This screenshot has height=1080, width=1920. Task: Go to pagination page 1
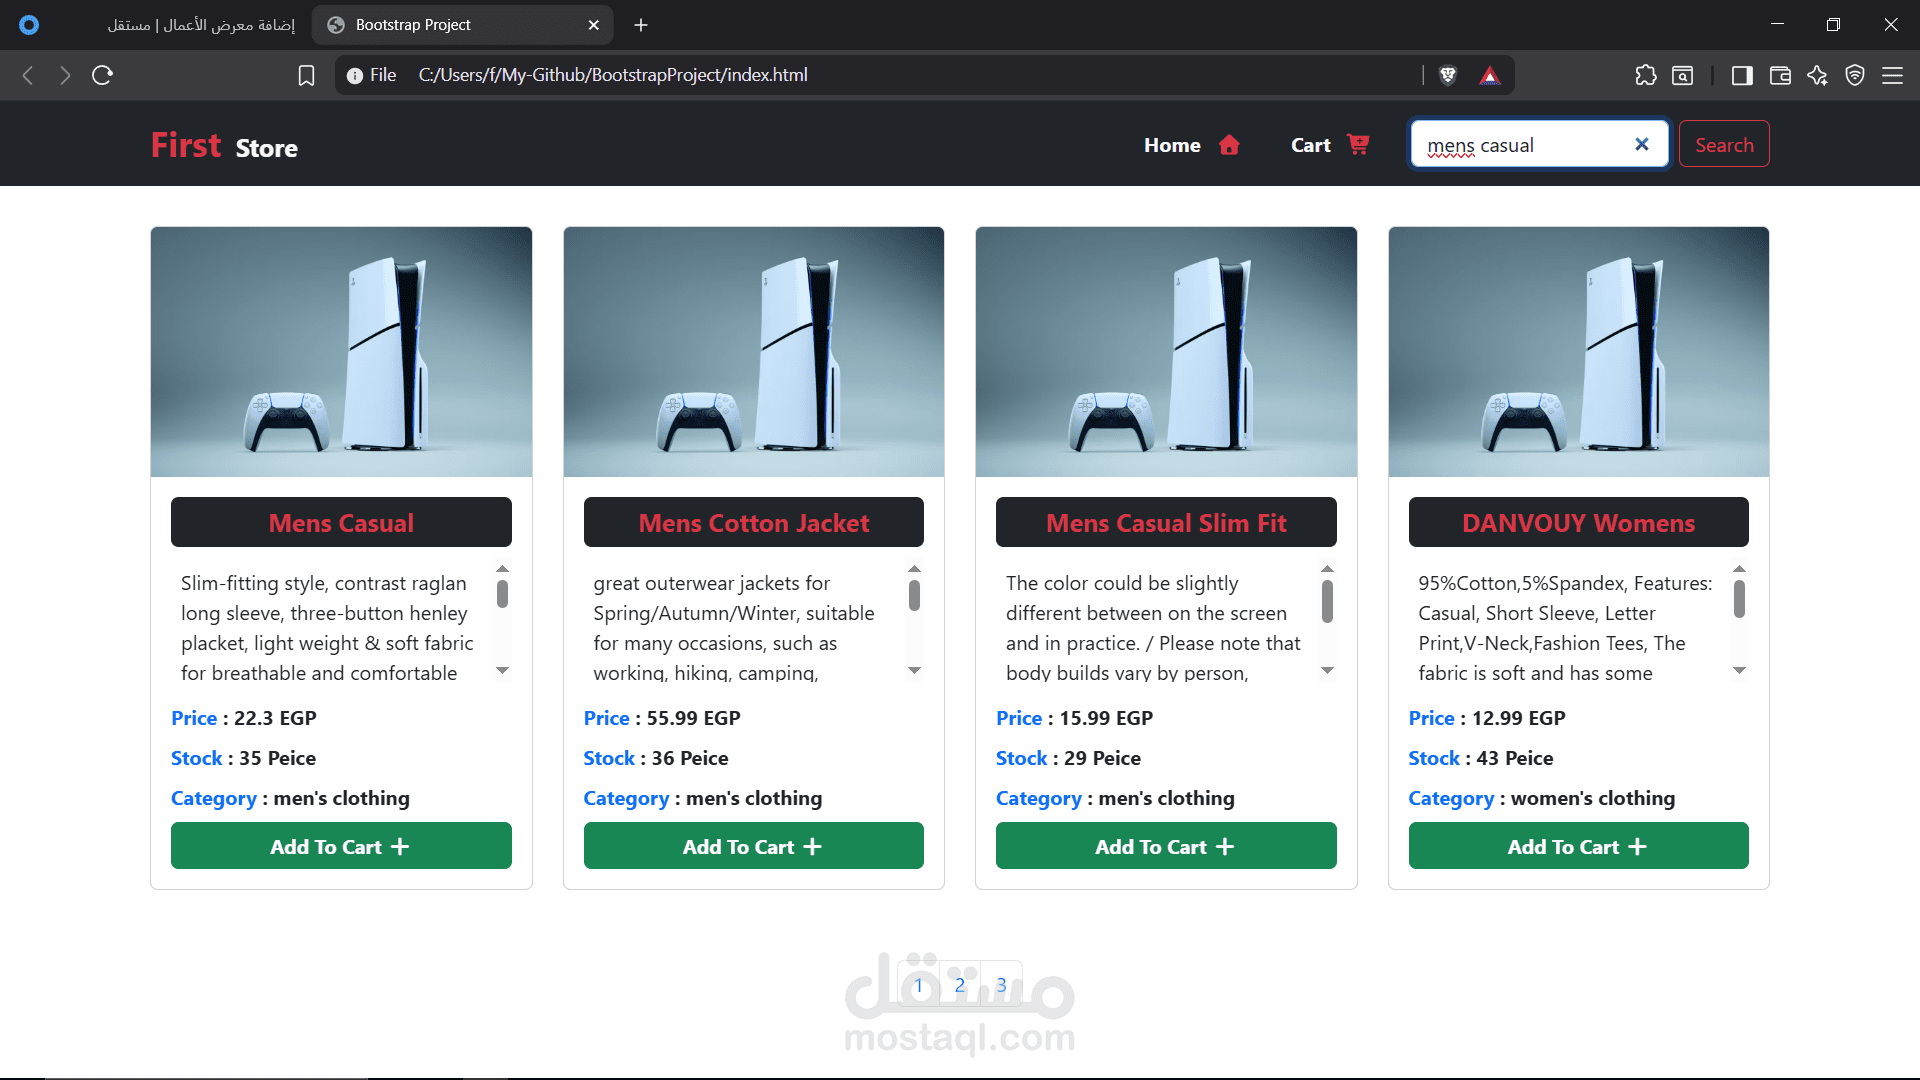[x=918, y=985]
